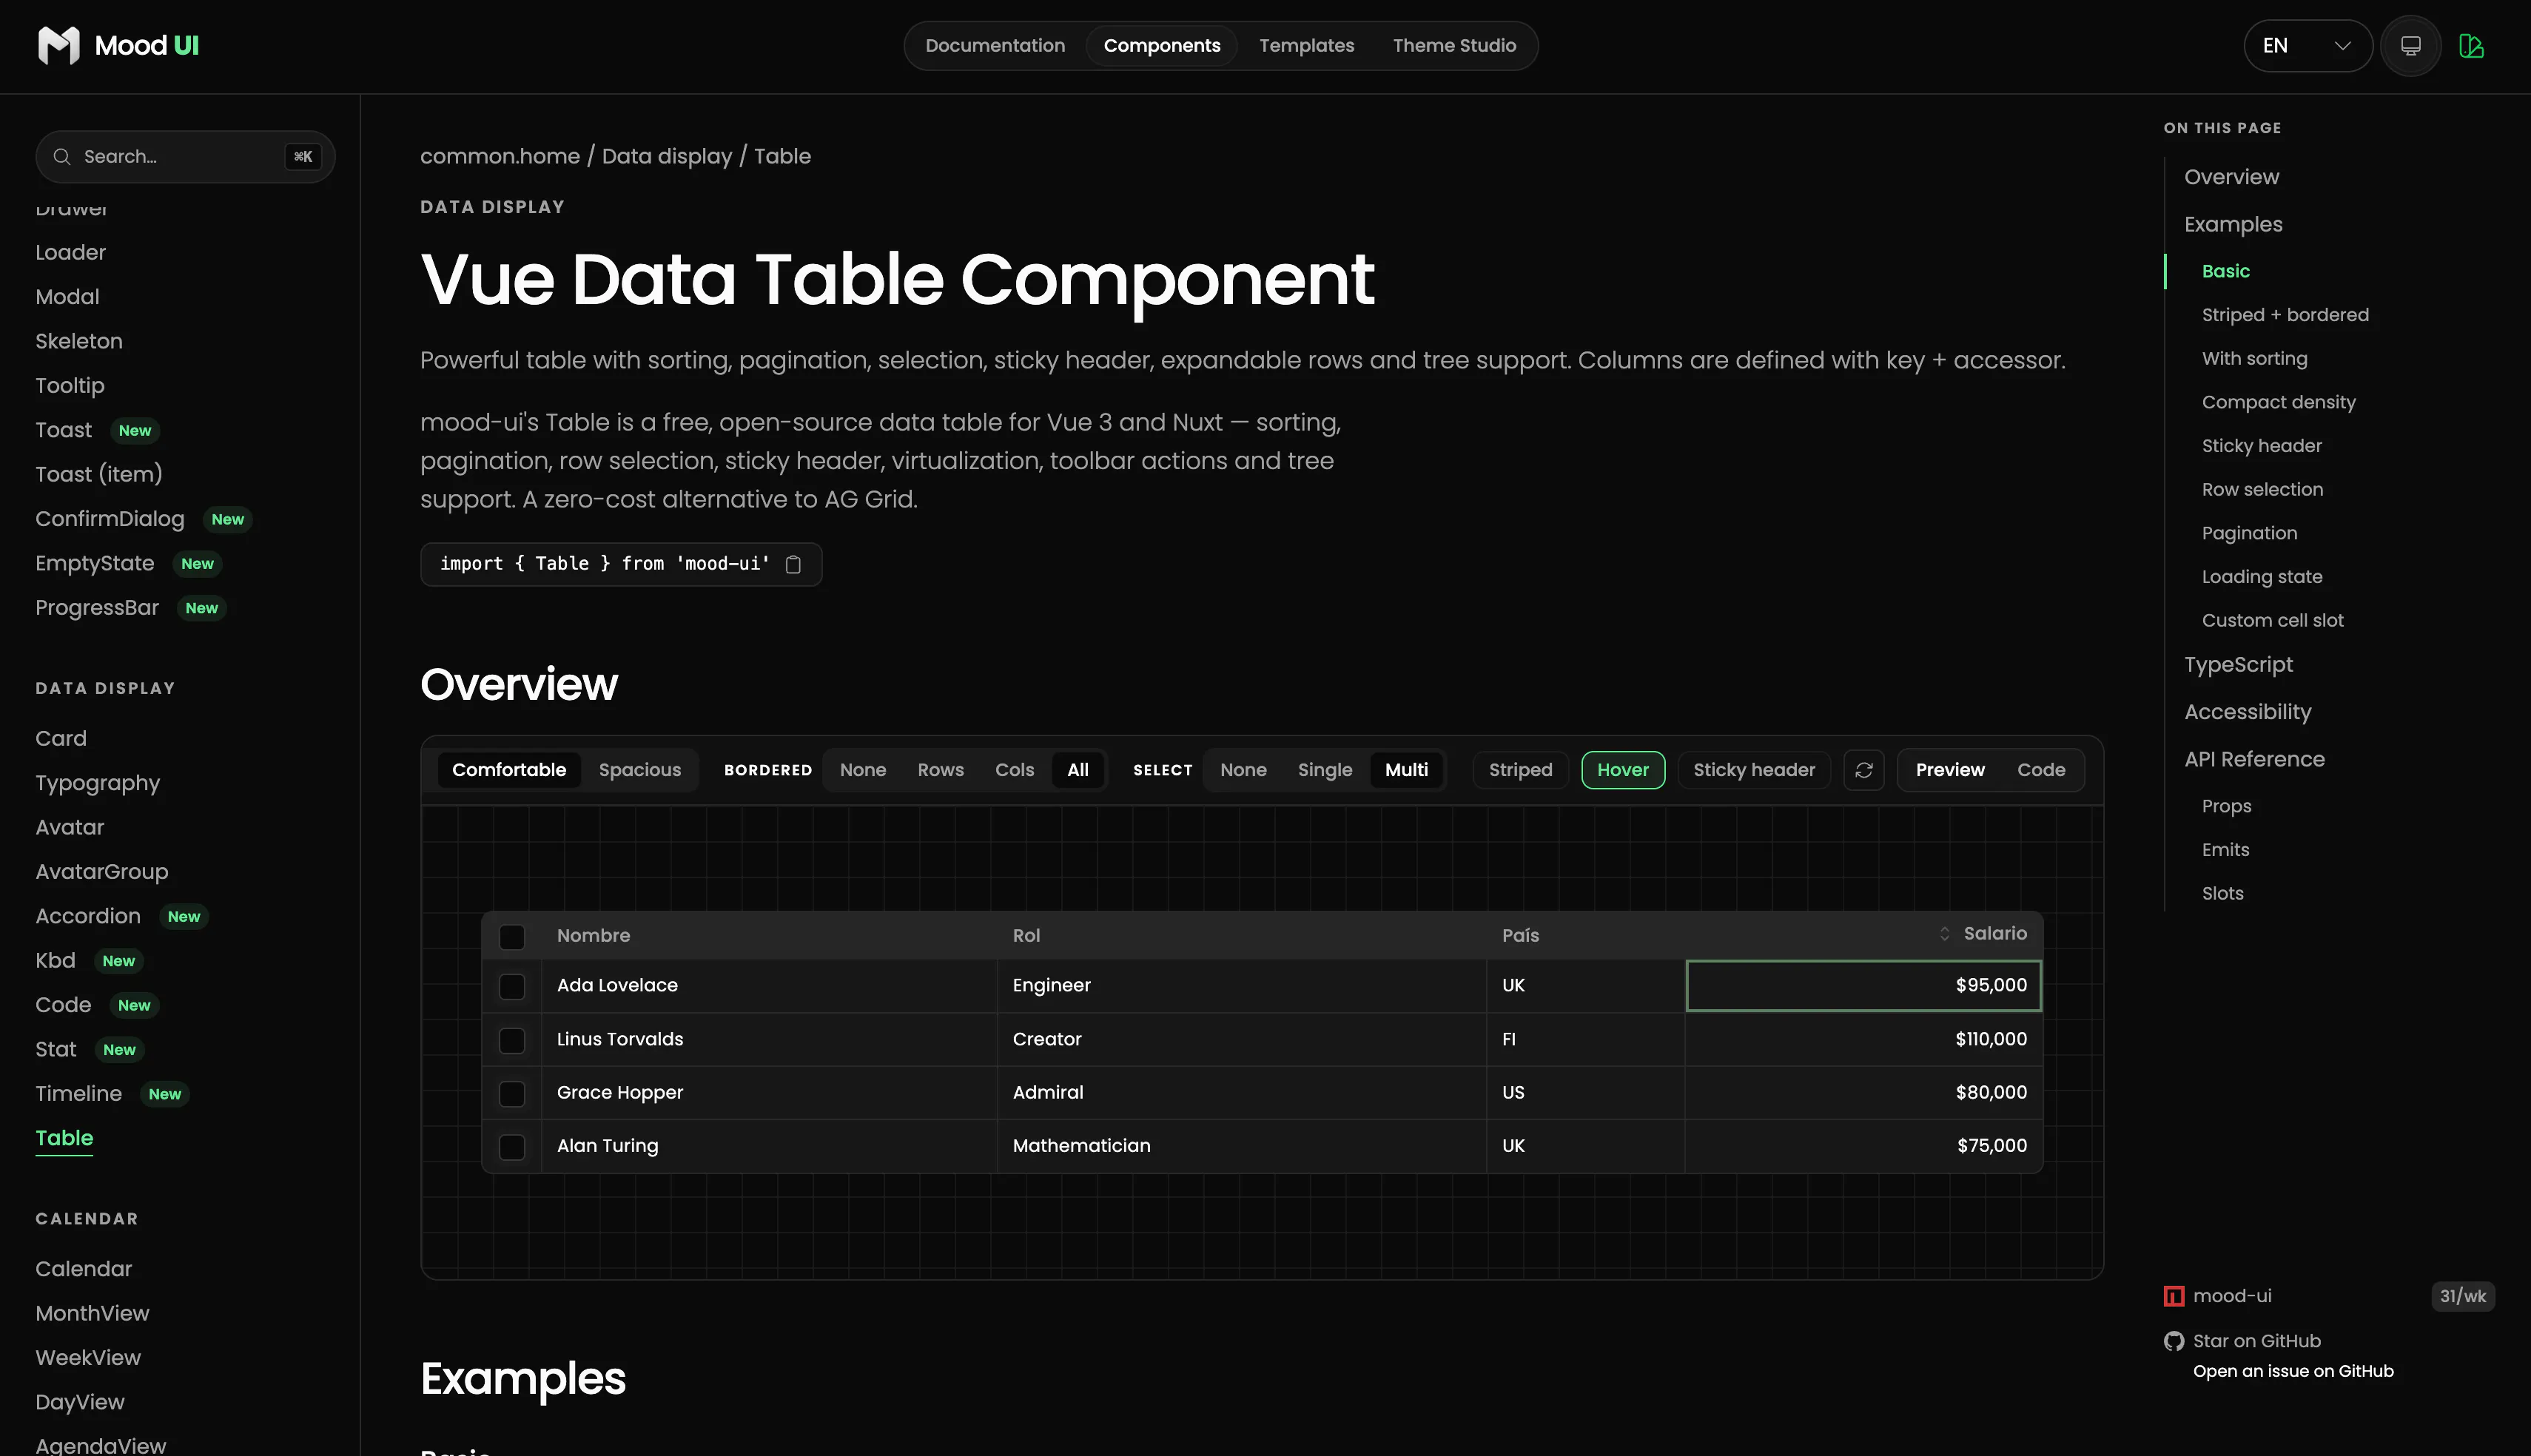Jump to With sorting section
Viewport: 2531px width, 1456px height.
tap(2254, 359)
